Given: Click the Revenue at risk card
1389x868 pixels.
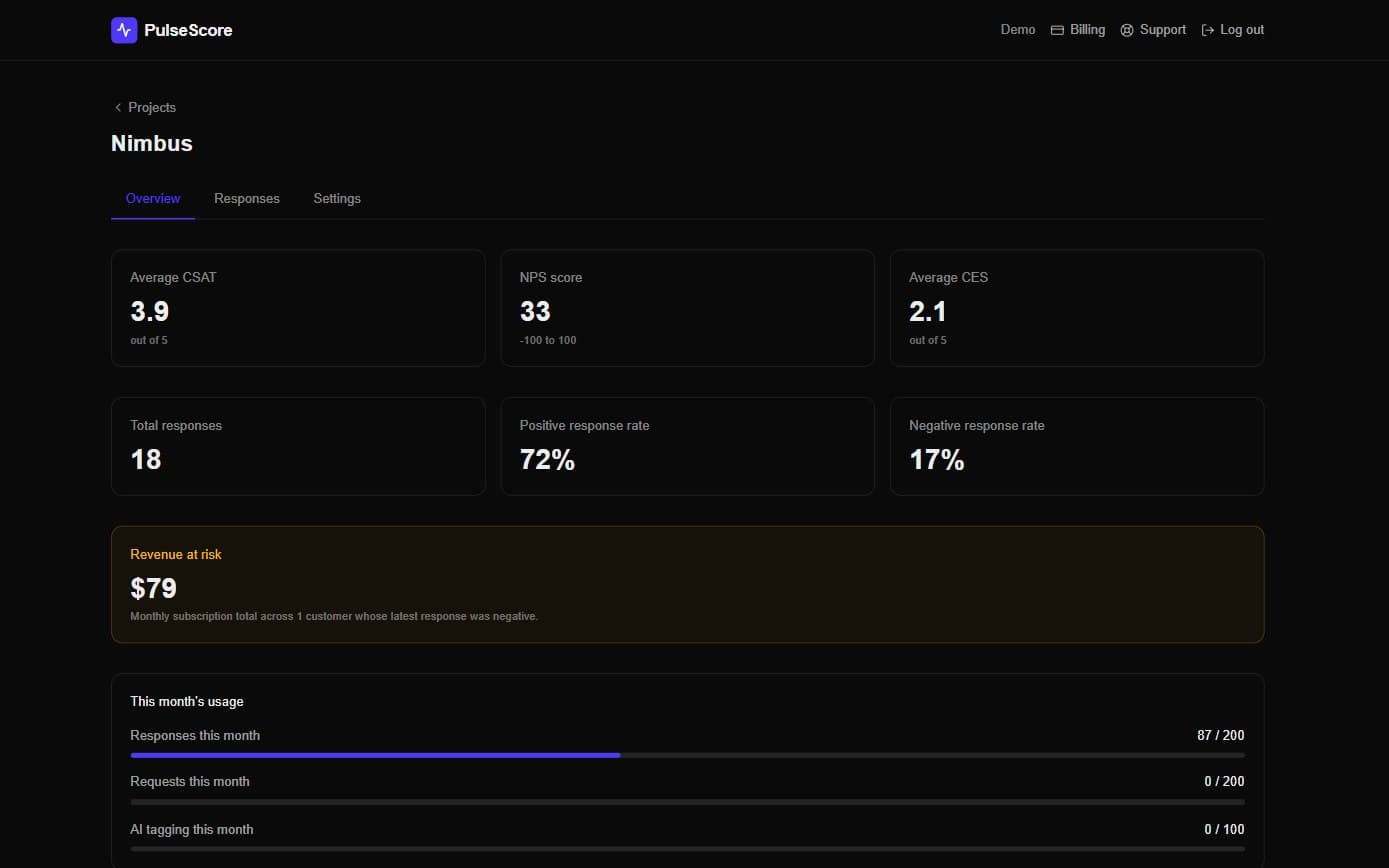Looking at the screenshot, I should (x=687, y=584).
